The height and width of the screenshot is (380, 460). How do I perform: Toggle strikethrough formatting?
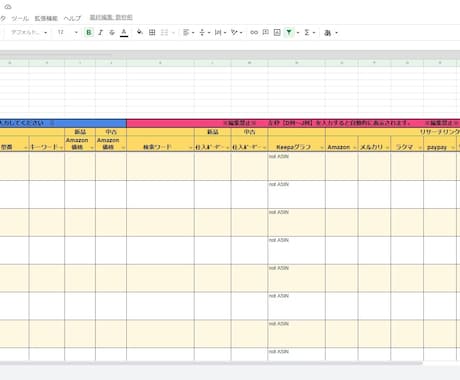(x=112, y=32)
